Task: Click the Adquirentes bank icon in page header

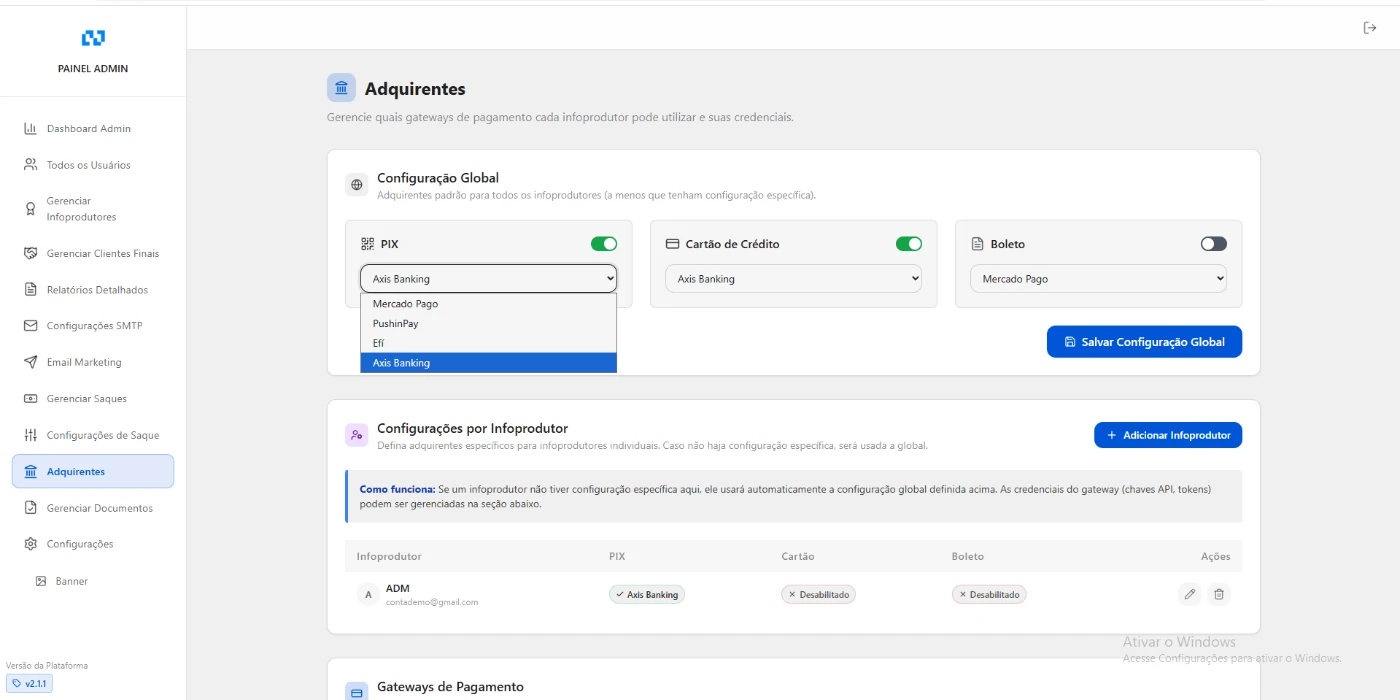Action: [342, 88]
